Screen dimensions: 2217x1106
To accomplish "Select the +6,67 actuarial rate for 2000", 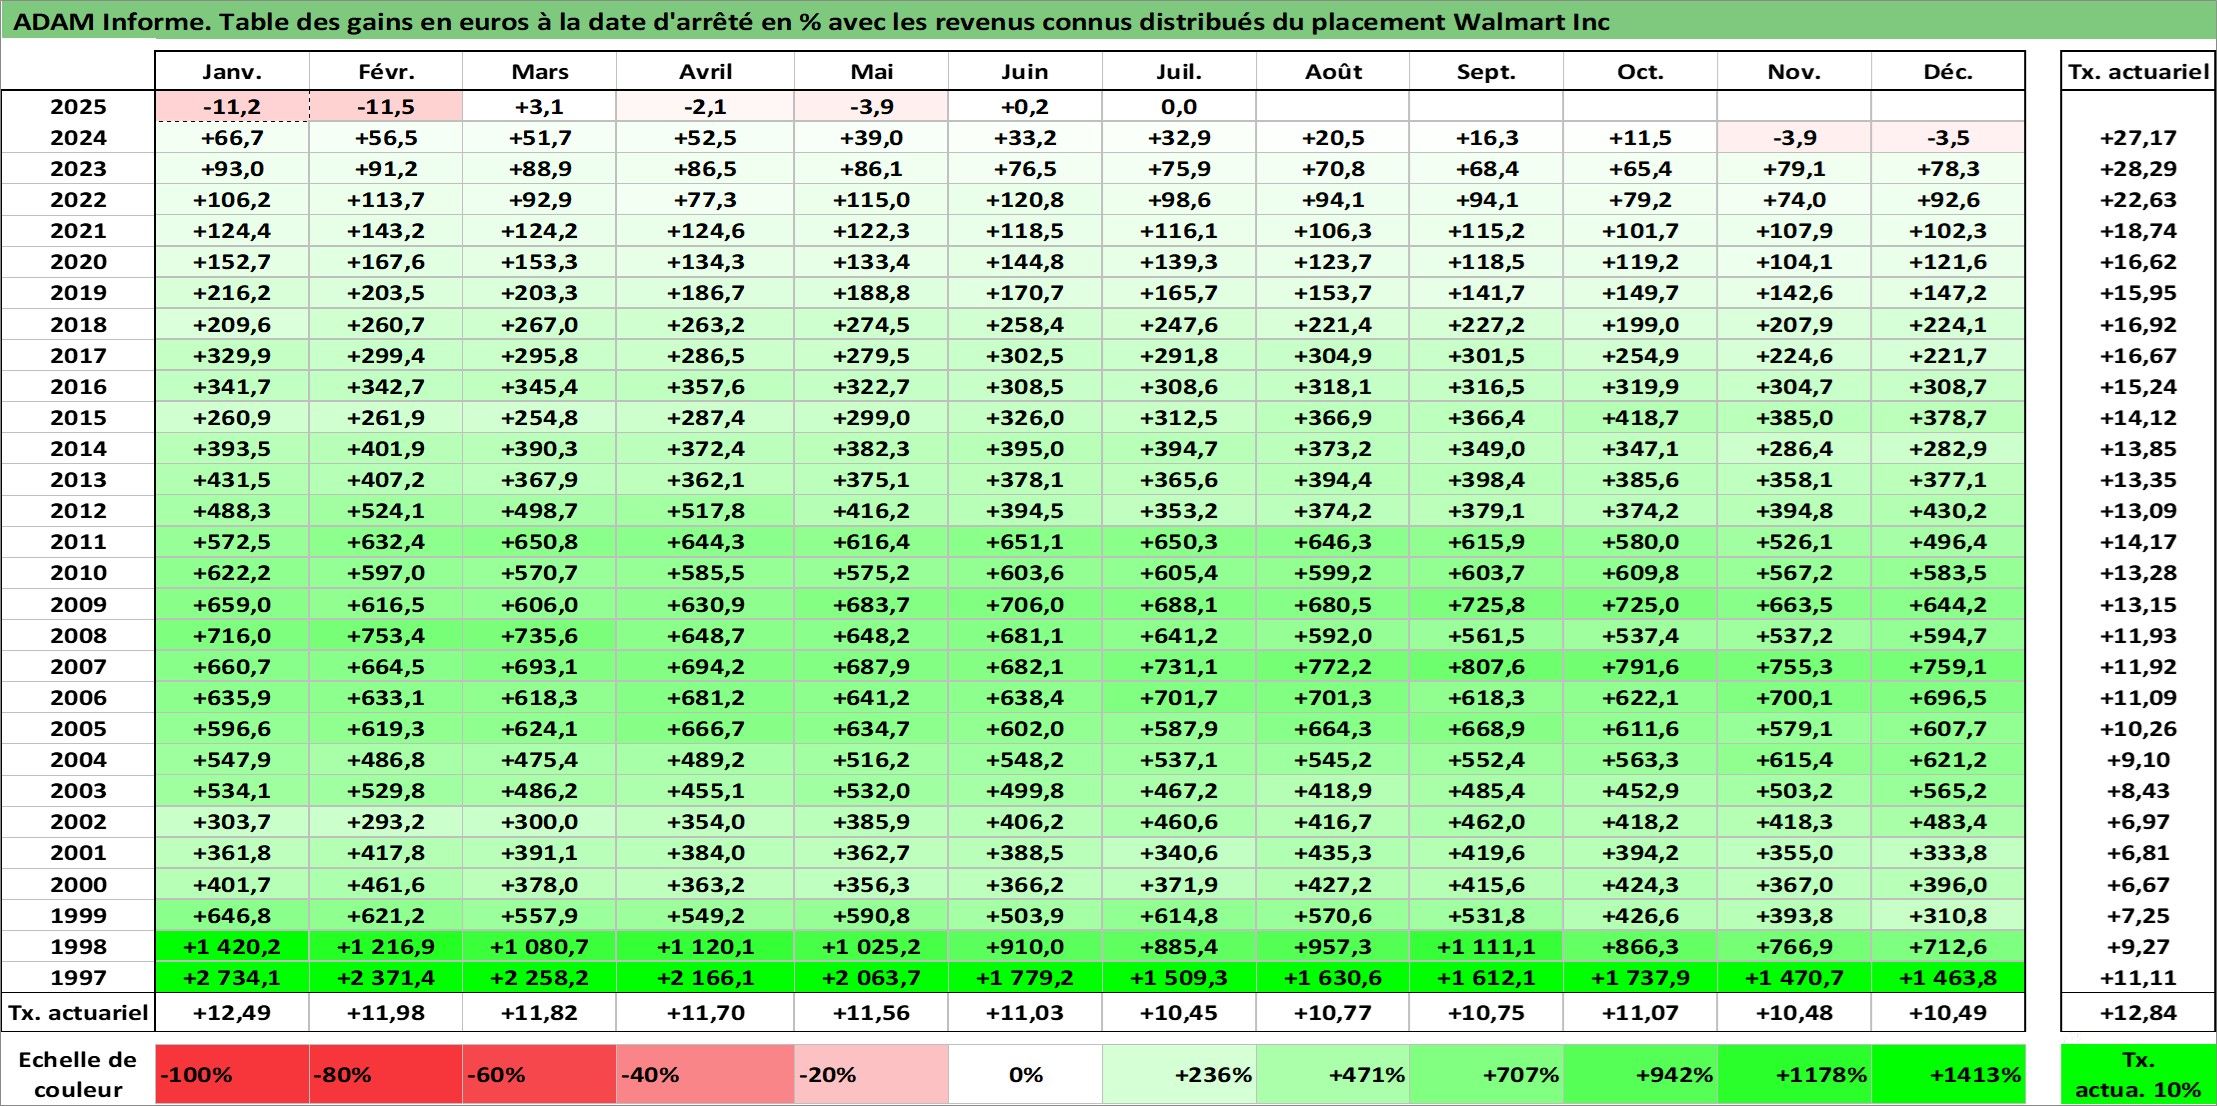I will pos(2138,885).
